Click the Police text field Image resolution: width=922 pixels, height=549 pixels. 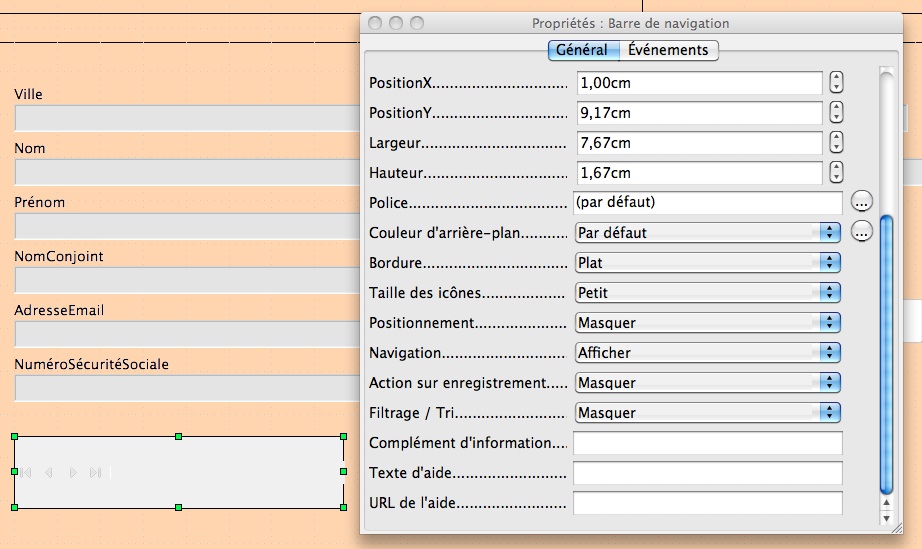tap(707, 202)
